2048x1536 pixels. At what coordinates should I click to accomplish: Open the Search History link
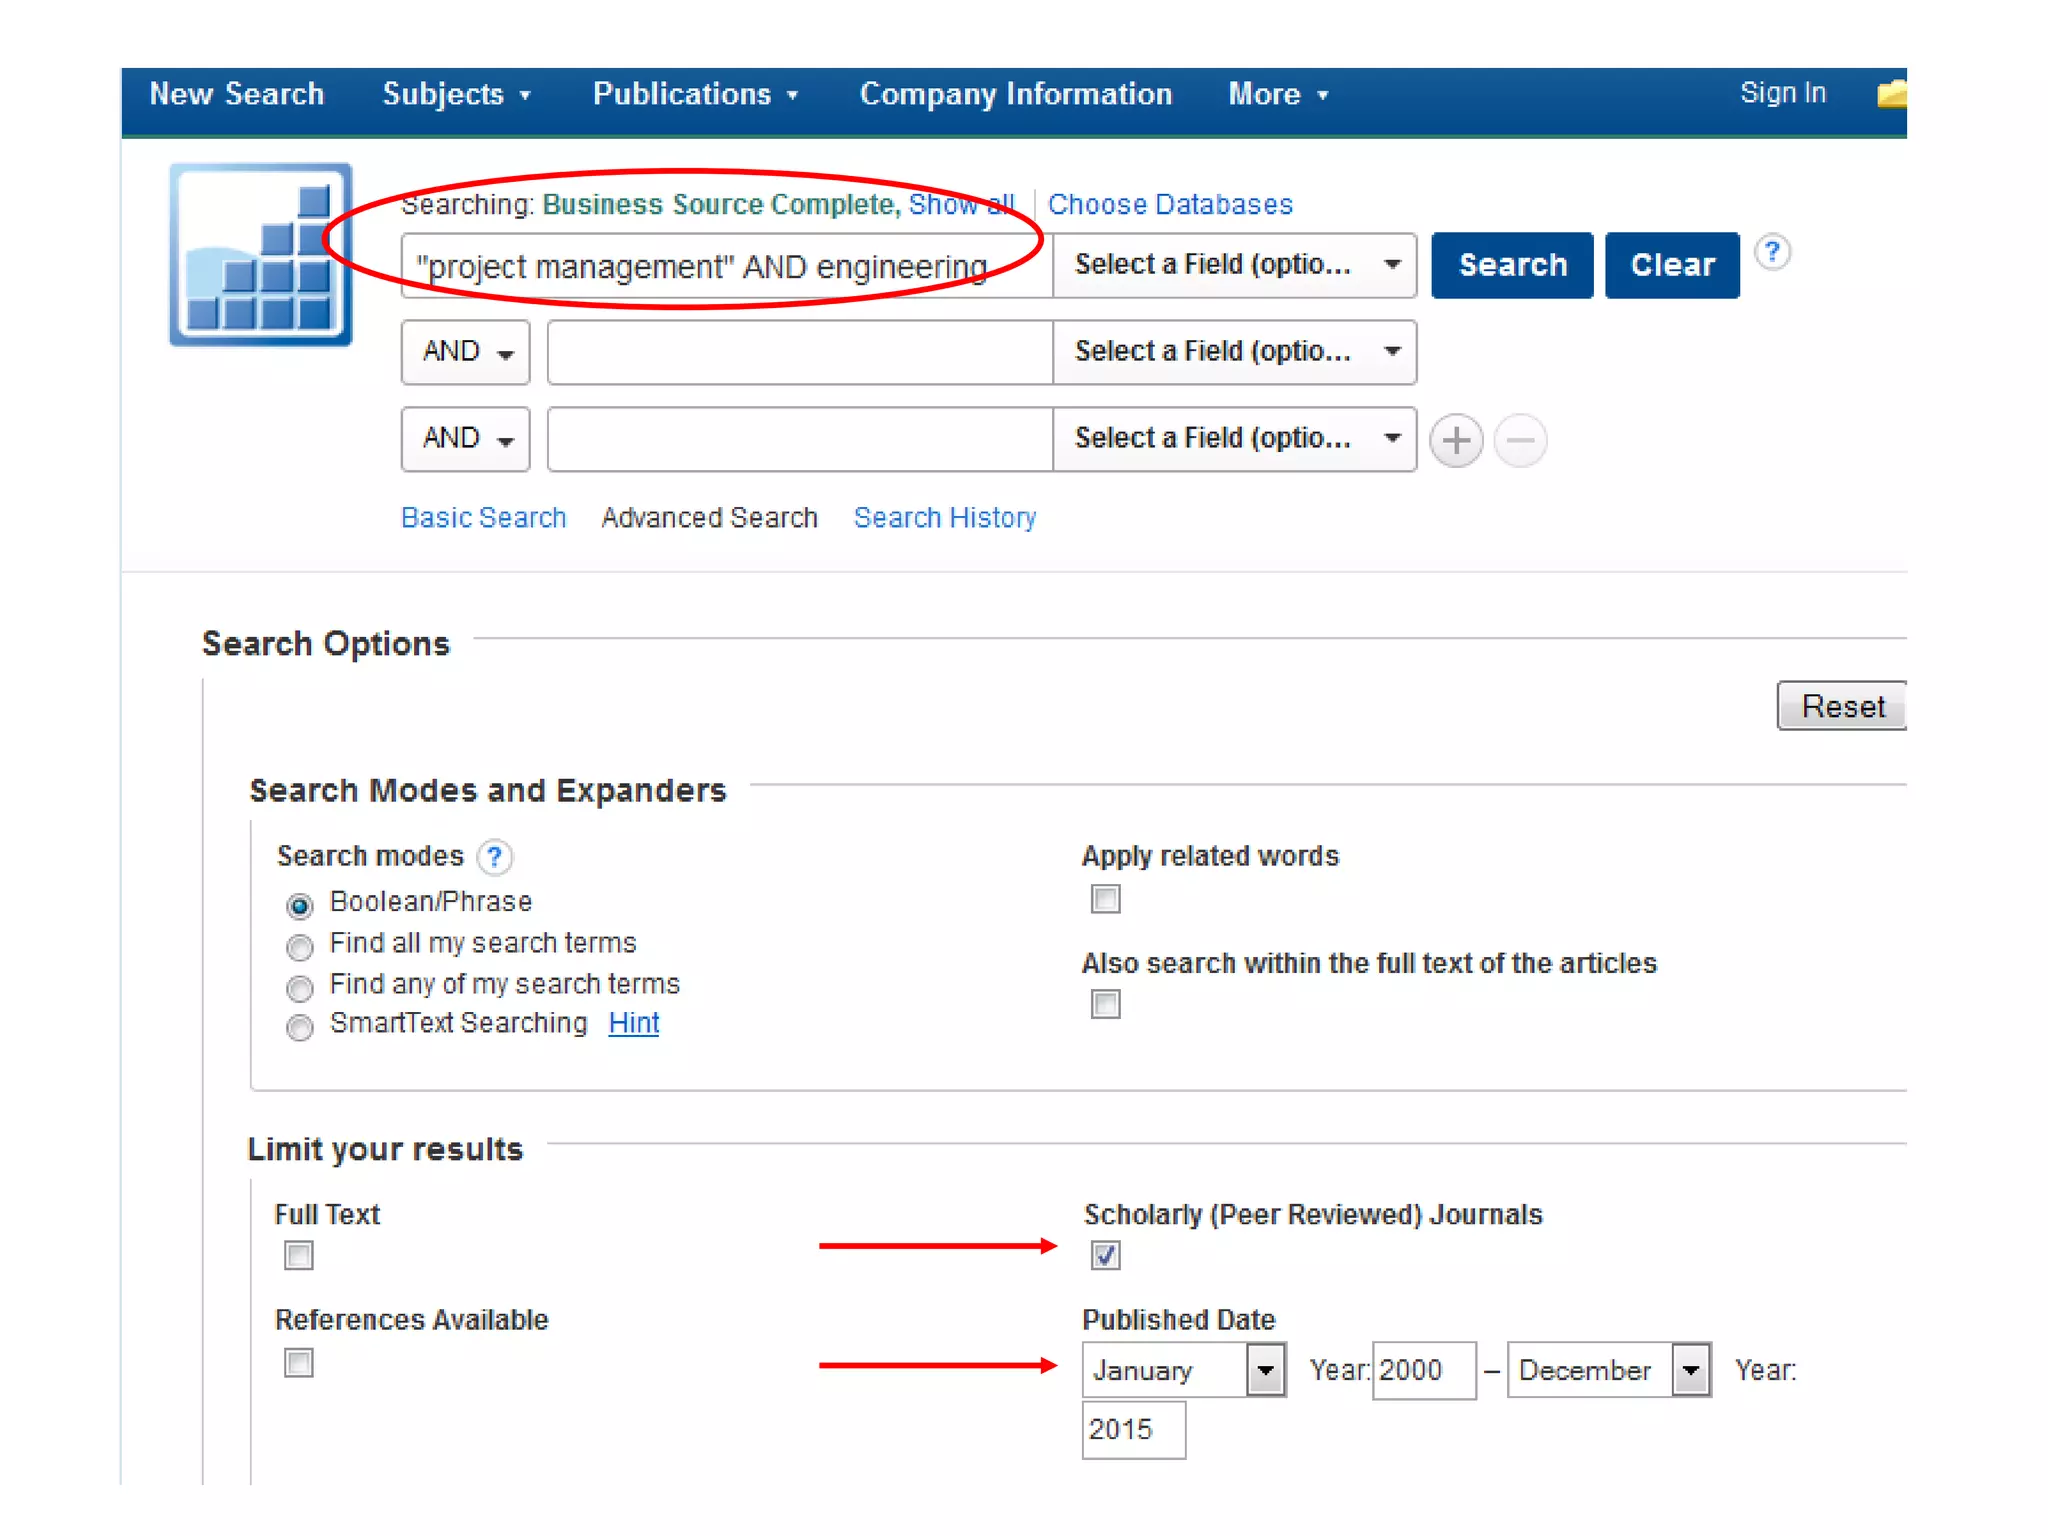coord(944,518)
